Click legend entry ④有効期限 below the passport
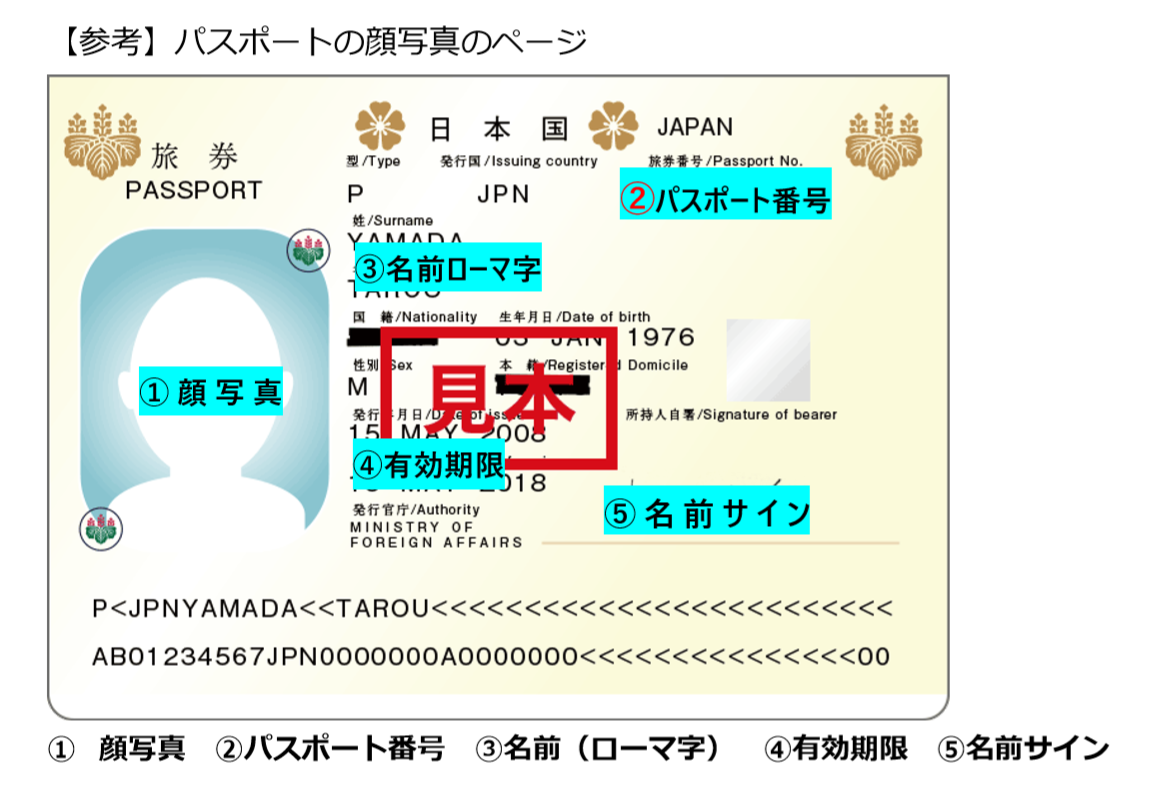 coord(836,748)
